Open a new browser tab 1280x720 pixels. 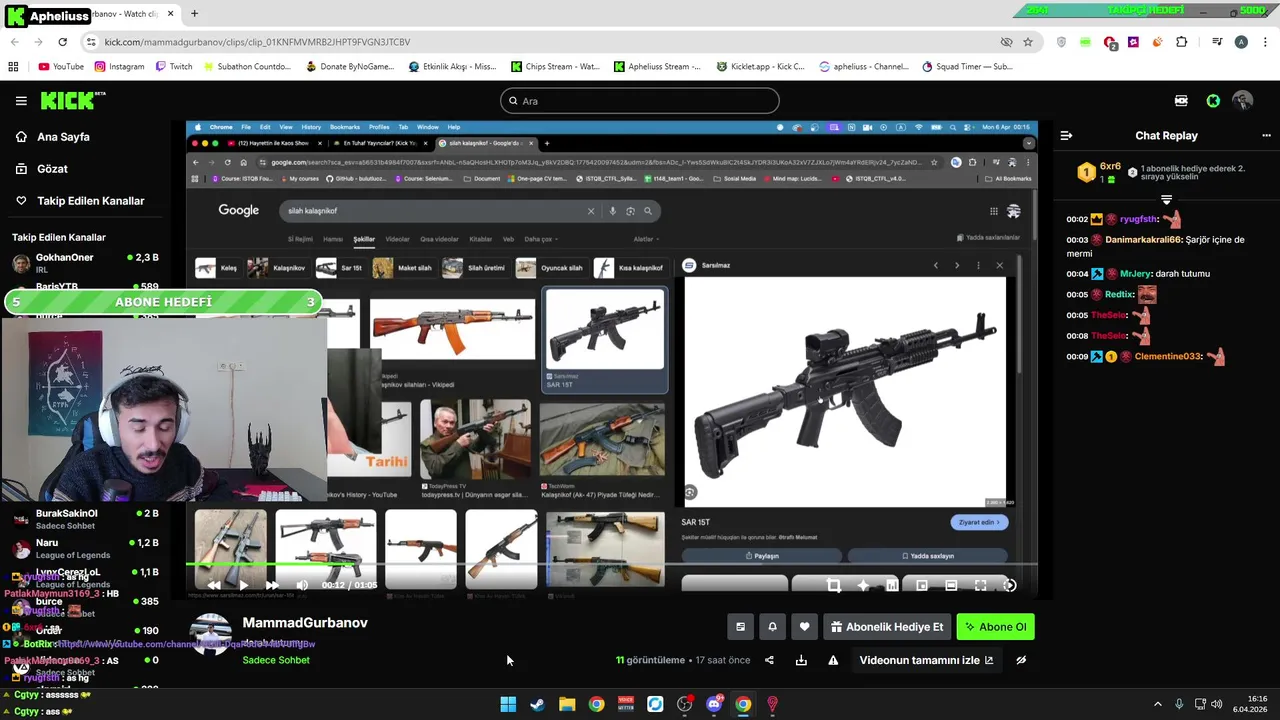[x=194, y=14]
